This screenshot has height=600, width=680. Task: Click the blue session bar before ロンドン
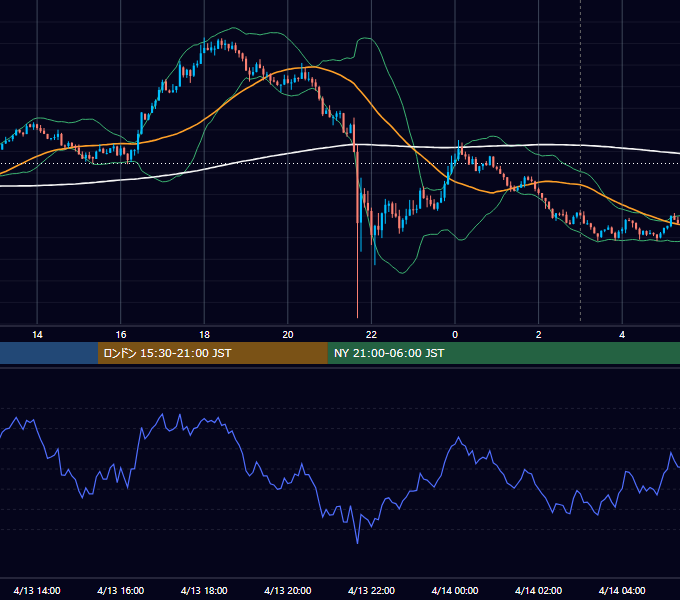(x=49, y=353)
